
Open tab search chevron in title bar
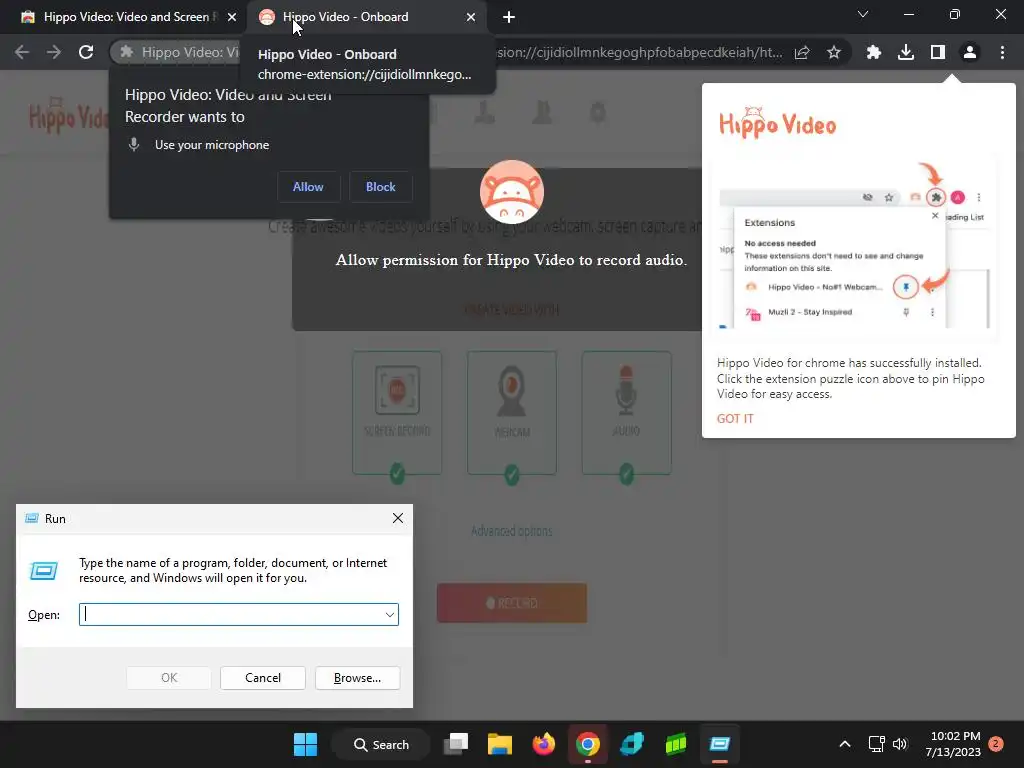pyautogui.click(x=863, y=14)
